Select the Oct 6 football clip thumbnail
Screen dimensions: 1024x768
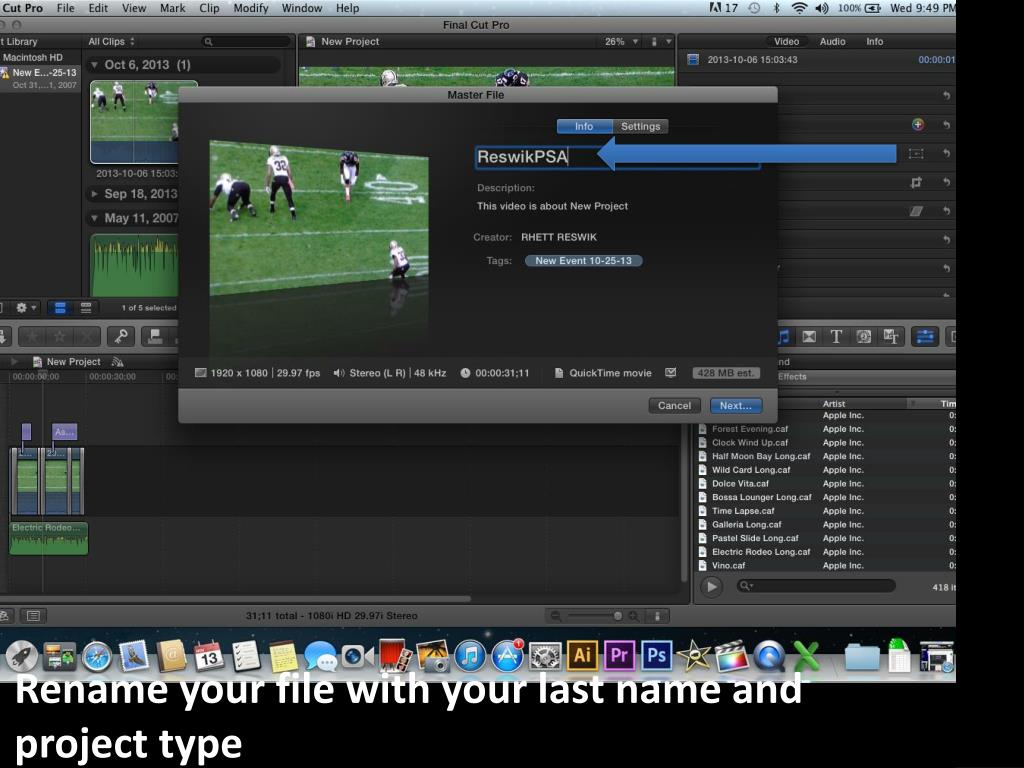[135, 121]
